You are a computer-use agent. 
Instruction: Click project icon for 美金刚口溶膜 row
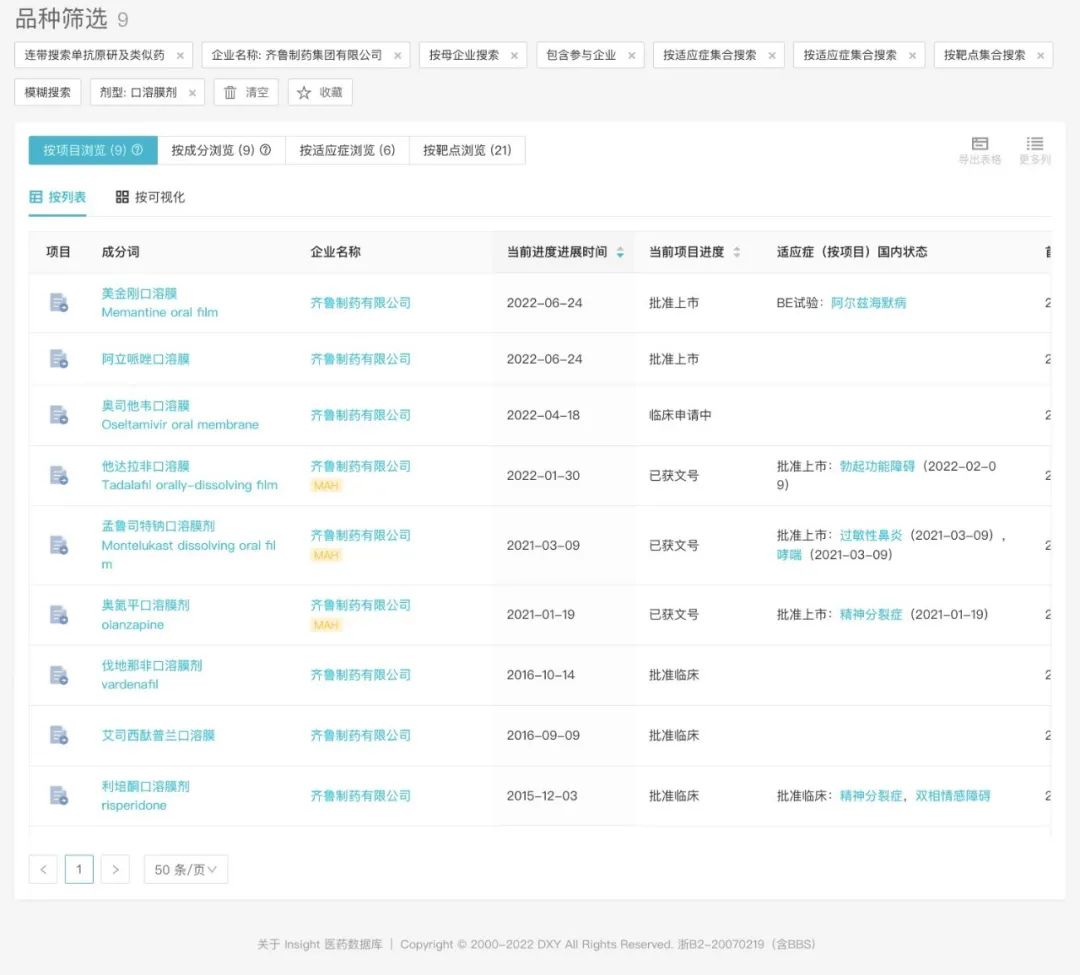point(59,303)
